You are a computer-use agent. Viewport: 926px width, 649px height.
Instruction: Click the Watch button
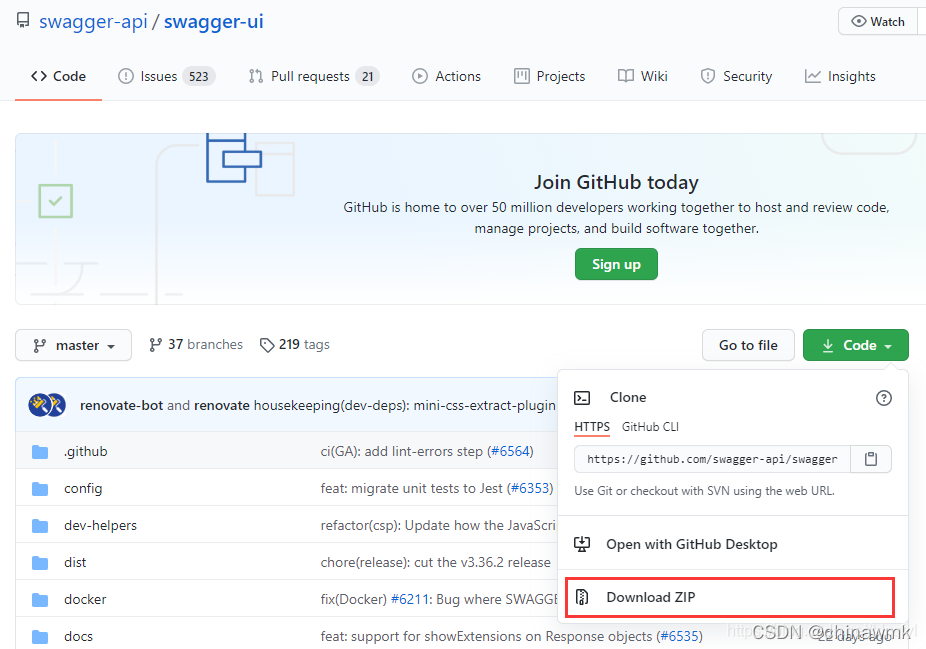[x=878, y=22]
